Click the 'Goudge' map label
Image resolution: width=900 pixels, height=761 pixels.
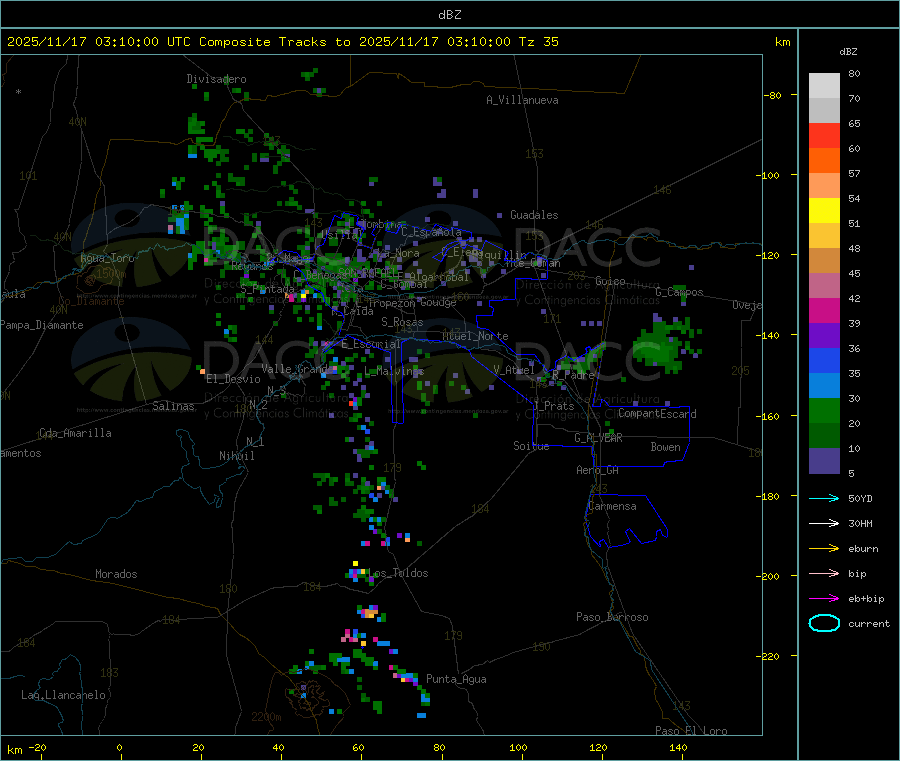438,302
